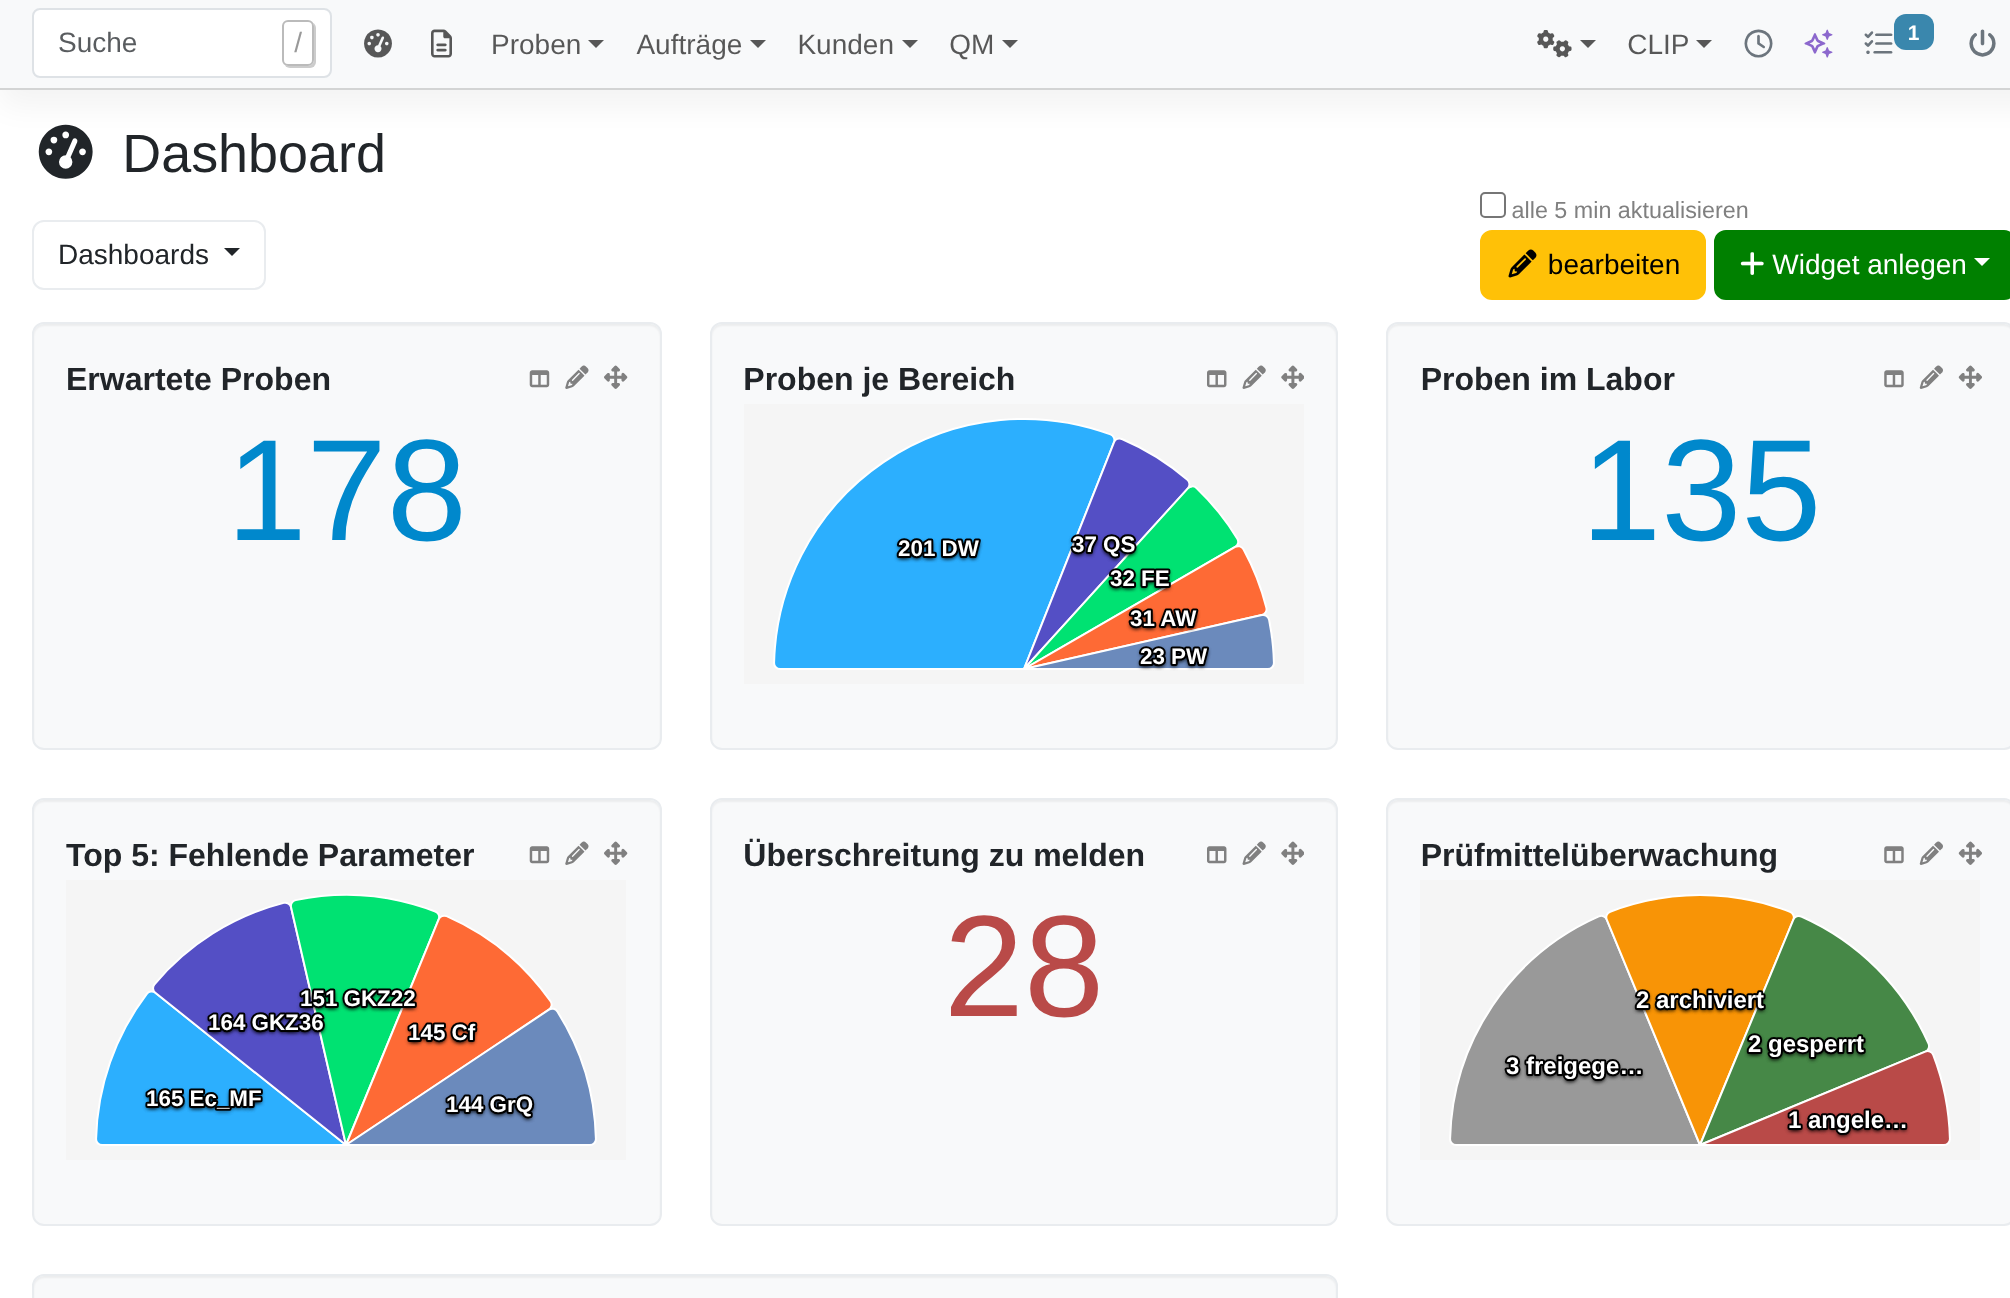Click move handle of Proben im Labor widget
Viewport: 2010px width, 1298px height.
tap(1970, 378)
